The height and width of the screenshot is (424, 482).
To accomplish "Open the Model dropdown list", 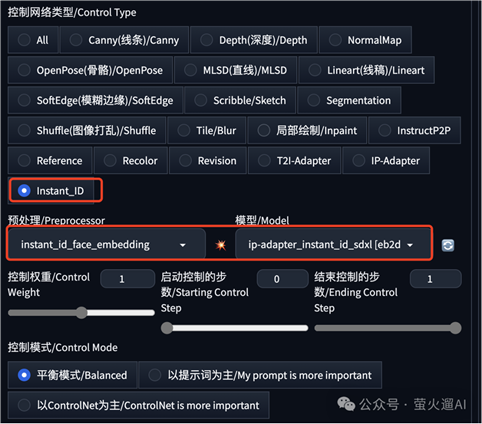I will (333, 245).
